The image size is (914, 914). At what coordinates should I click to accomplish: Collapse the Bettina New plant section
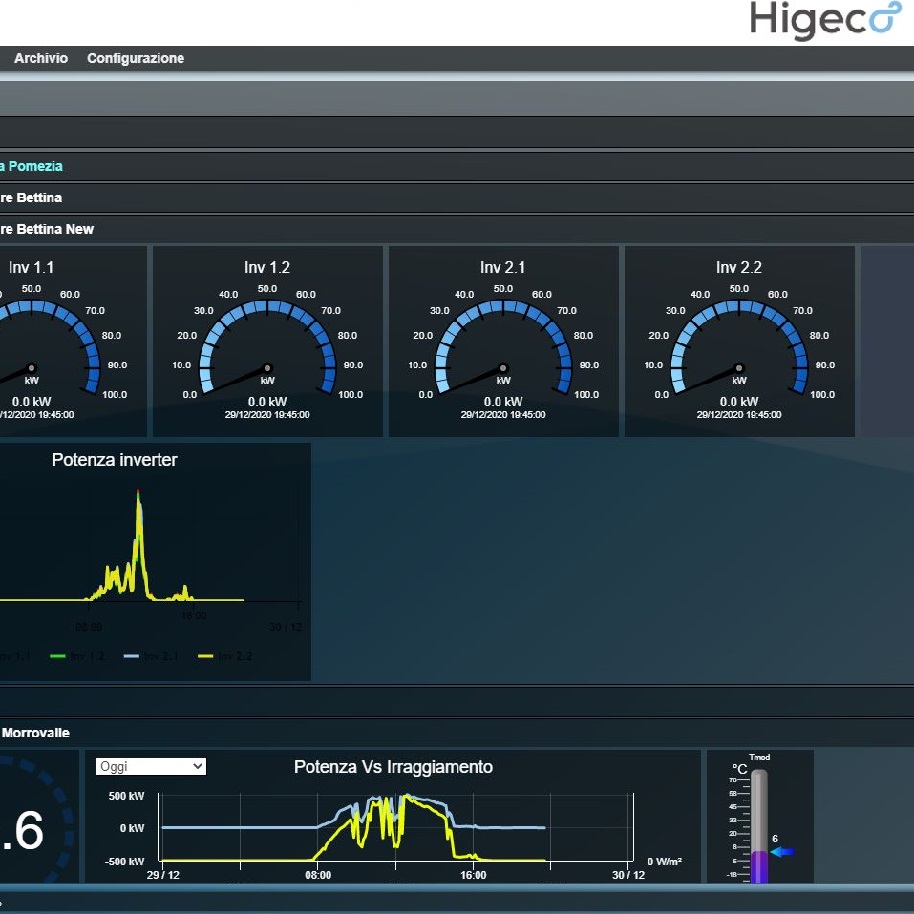tap(457, 229)
